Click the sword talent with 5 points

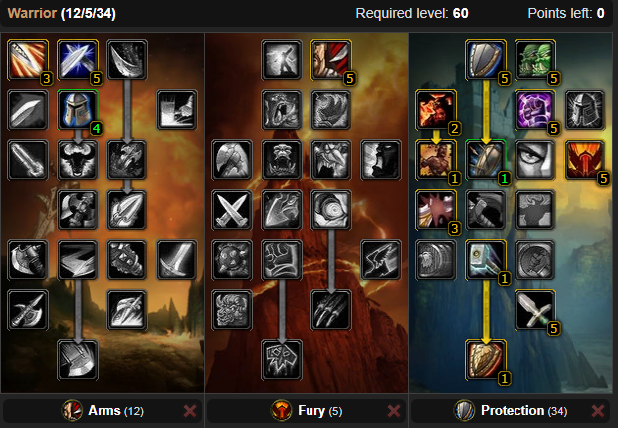coord(535,310)
